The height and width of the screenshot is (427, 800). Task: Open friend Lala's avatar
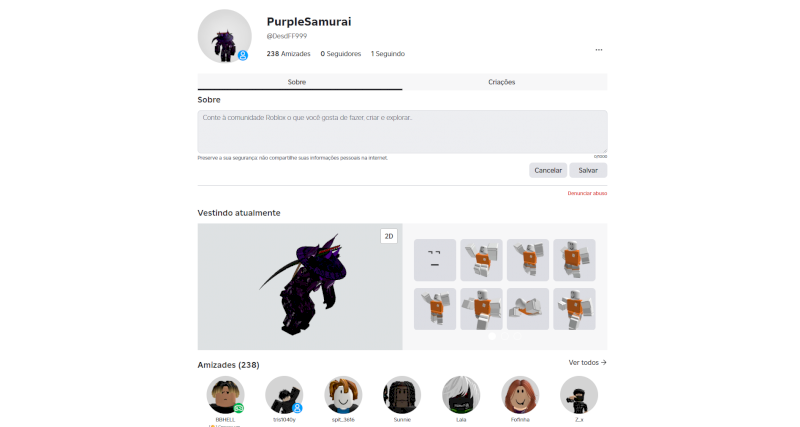(x=461, y=395)
